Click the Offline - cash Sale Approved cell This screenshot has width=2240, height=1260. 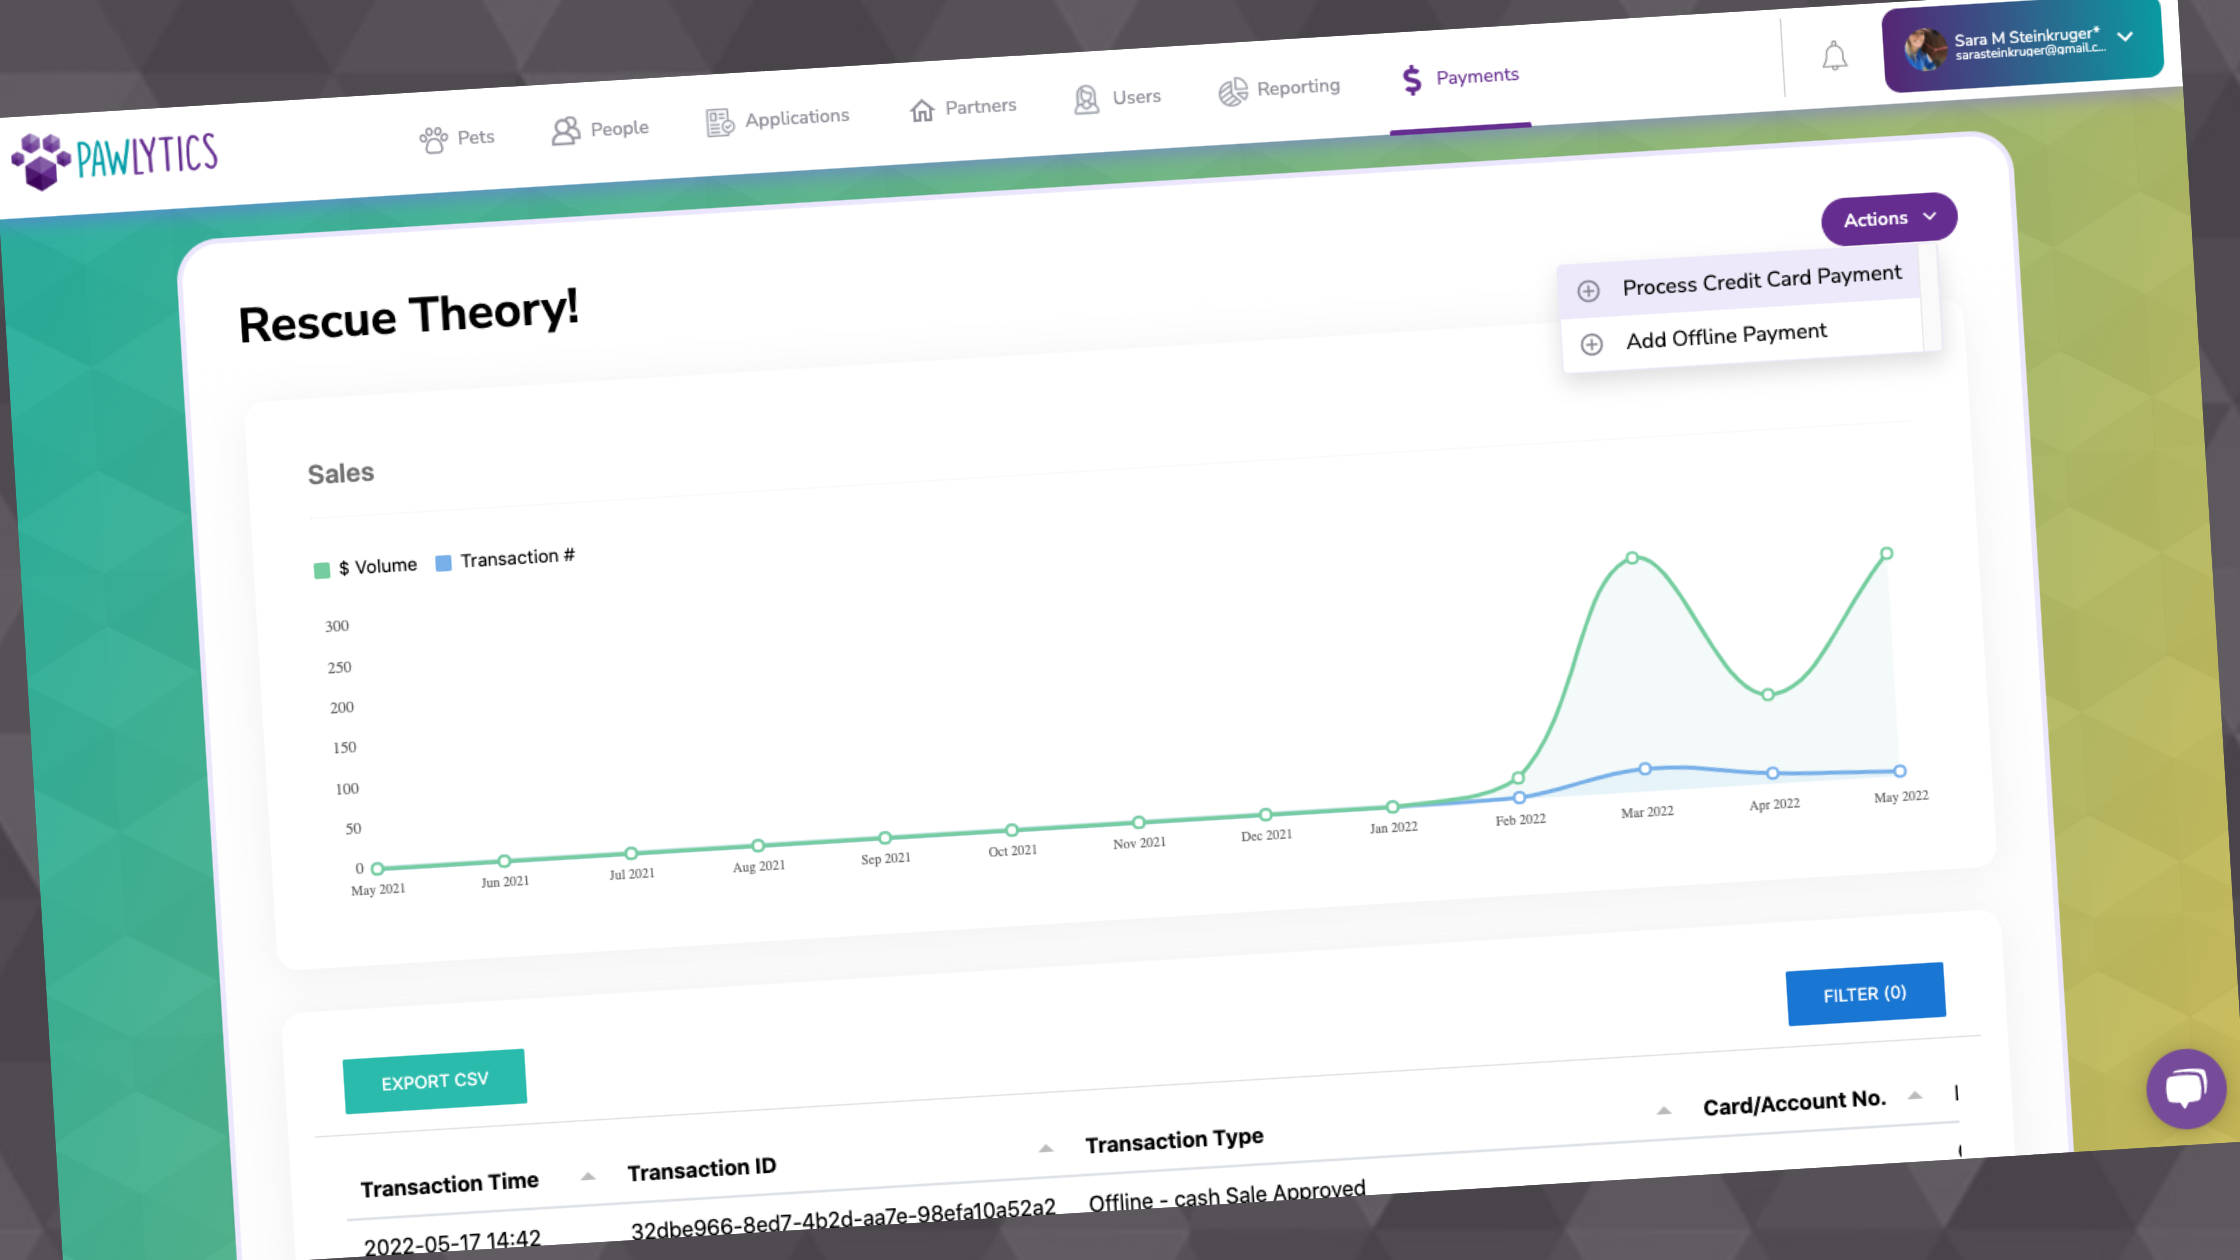point(1227,1196)
